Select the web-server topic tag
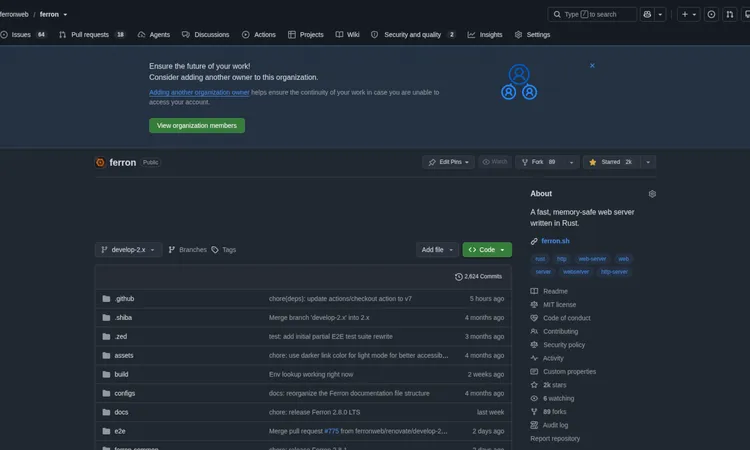750x450 pixels. [x=592, y=259]
